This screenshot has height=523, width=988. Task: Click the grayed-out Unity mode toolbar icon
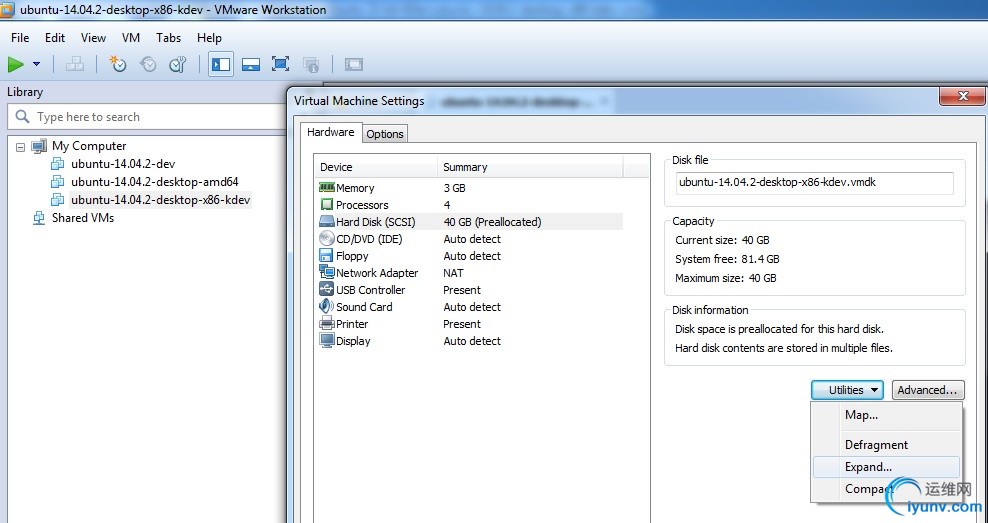tap(311, 64)
